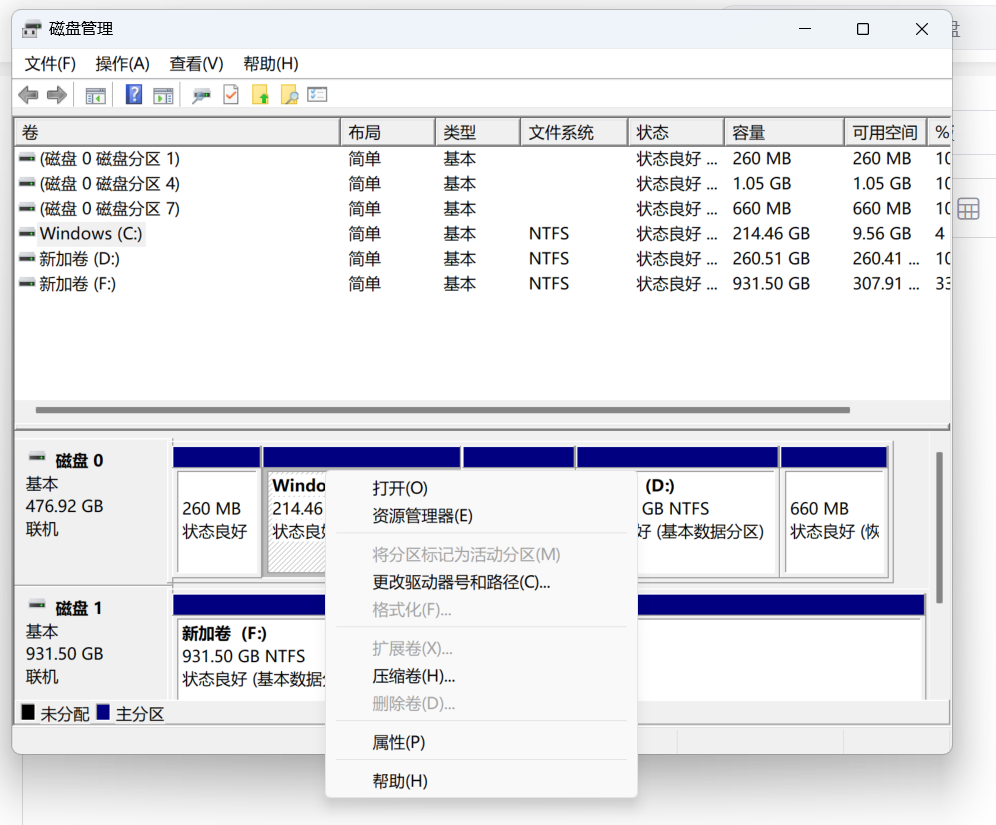Select the Windows 214.46 partition block on 磁盘 0
The image size is (996, 825).
[297, 522]
